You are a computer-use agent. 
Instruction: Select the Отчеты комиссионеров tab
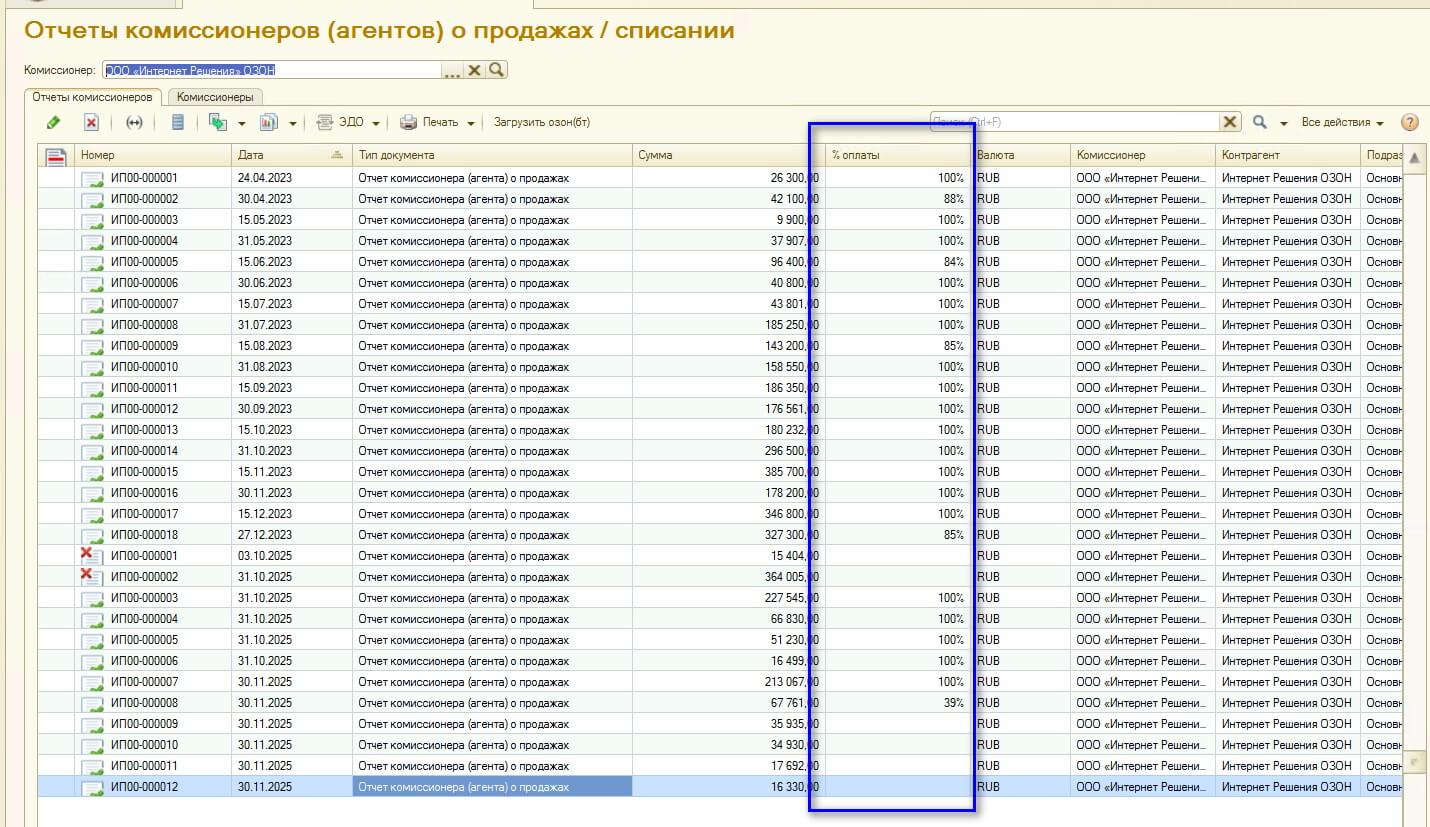click(x=92, y=97)
